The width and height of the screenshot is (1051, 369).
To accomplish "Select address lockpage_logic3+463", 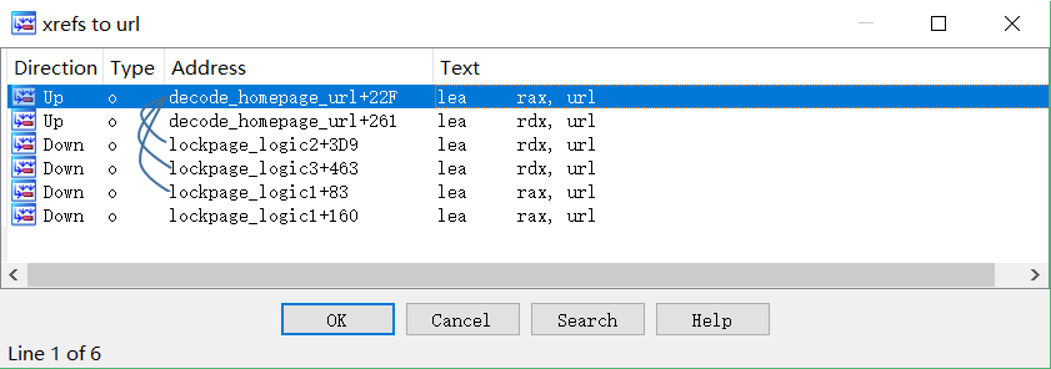I will [x=263, y=168].
